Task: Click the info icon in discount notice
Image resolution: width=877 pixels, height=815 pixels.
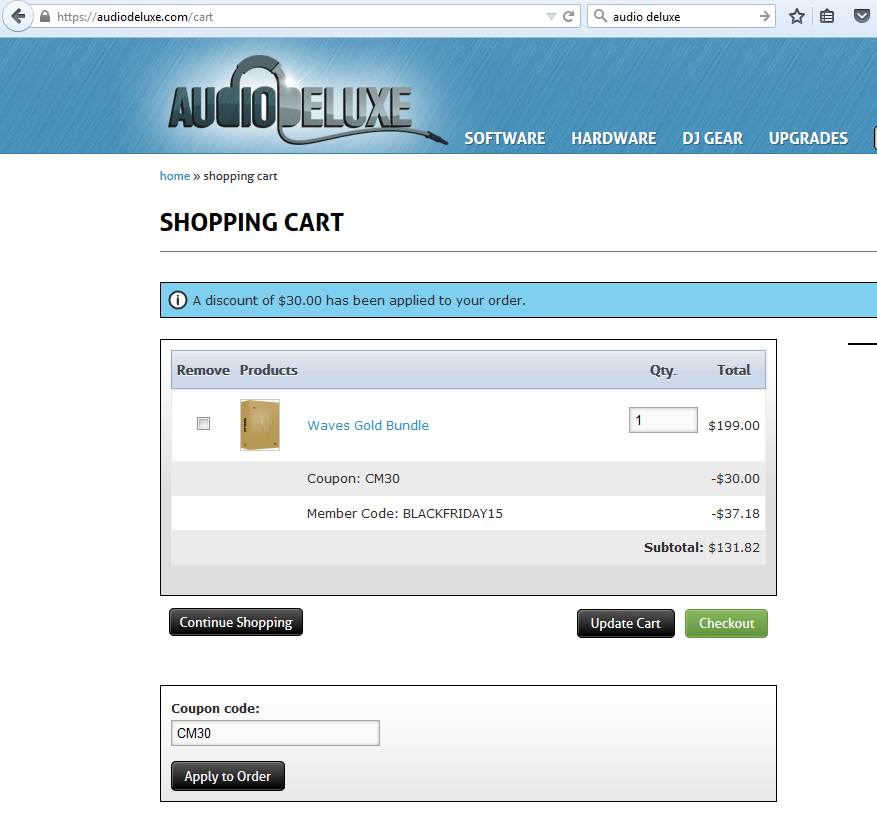Action: pyautogui.click(x=178, y=300)
